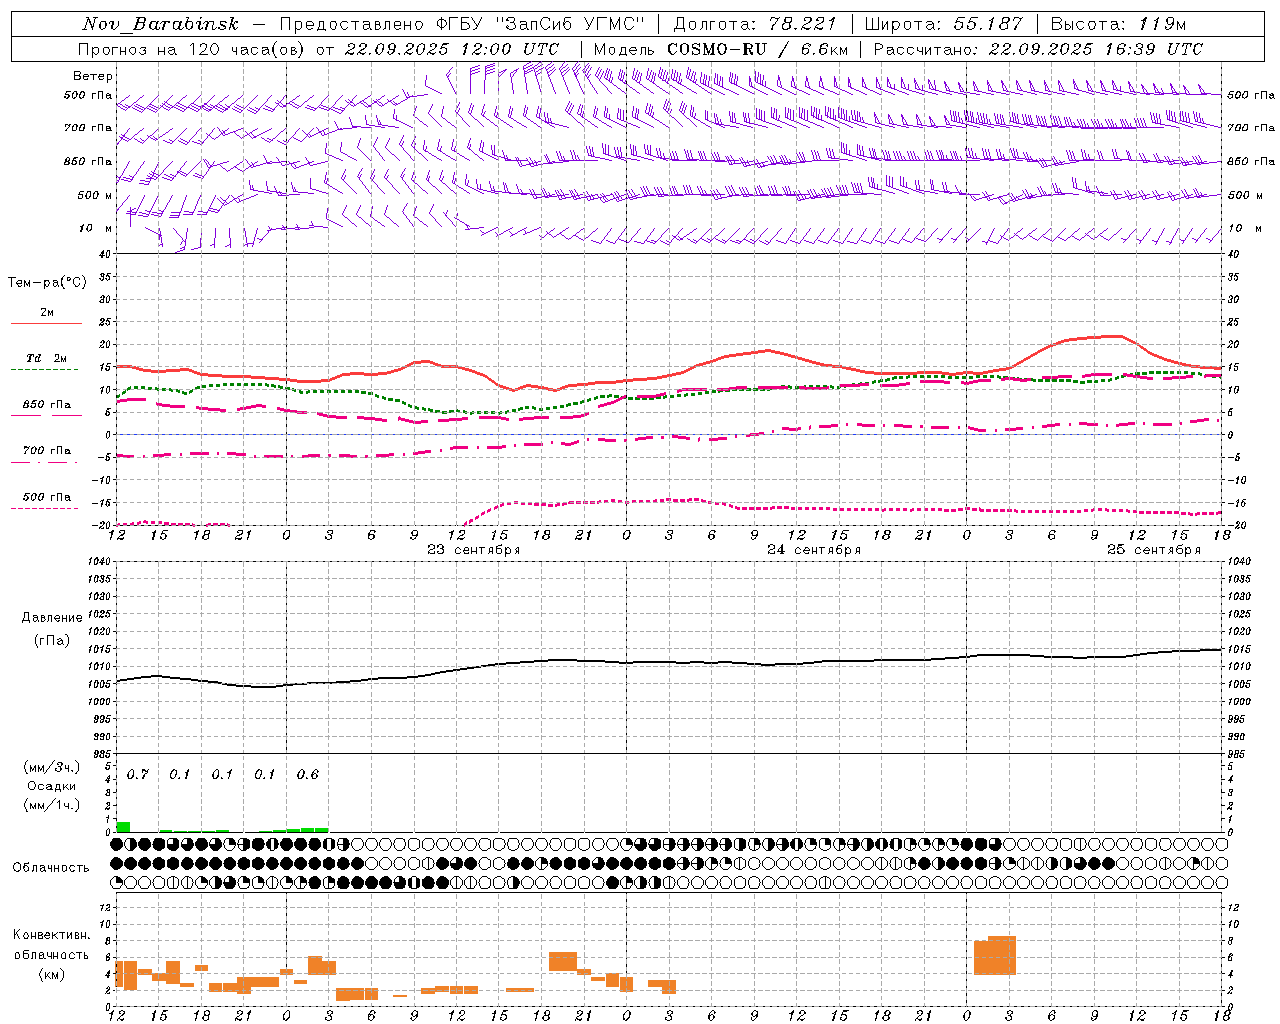The width and height of the screenshot is (1280, 1024).
Task: Click "Рассчитано: 22.09.2025 16:39 UTC" text
Action: 1038,49
